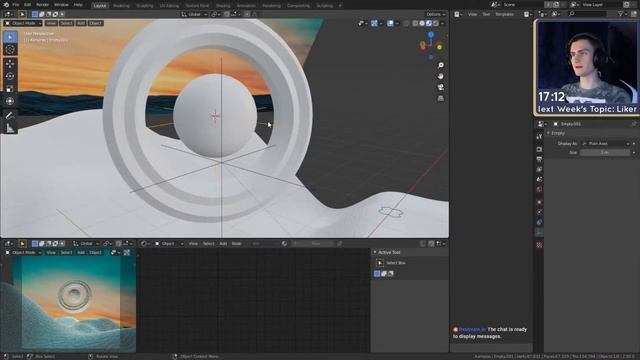Click the add workspace plus icon
Screen dimensions: 640x360
coord(340,6)
